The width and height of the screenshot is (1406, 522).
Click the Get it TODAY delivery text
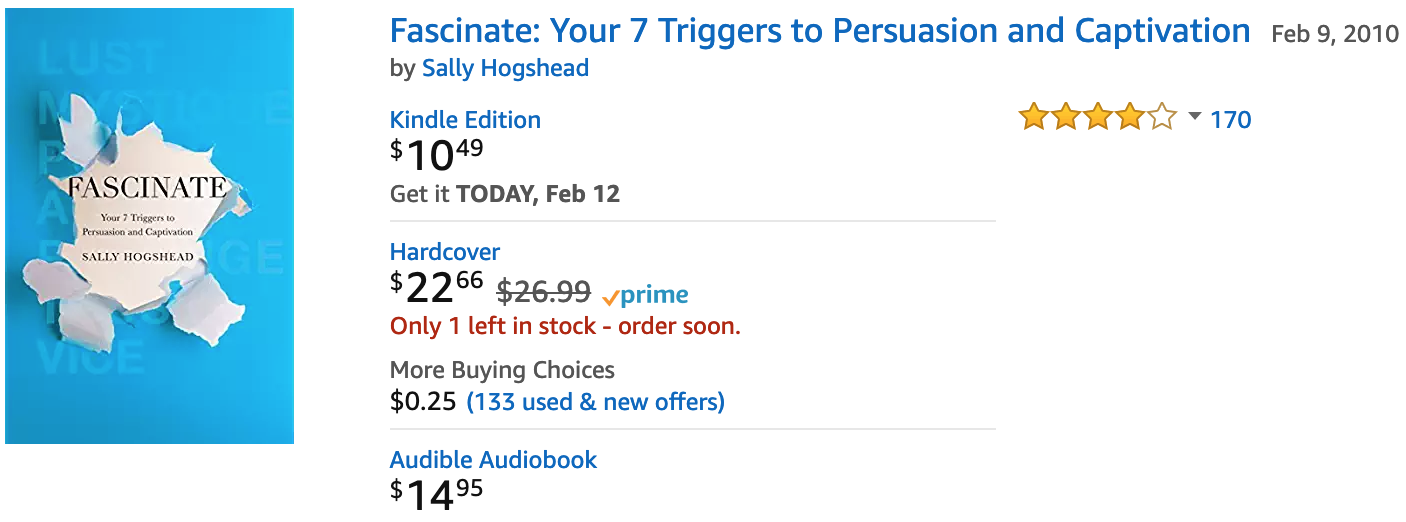505,194
